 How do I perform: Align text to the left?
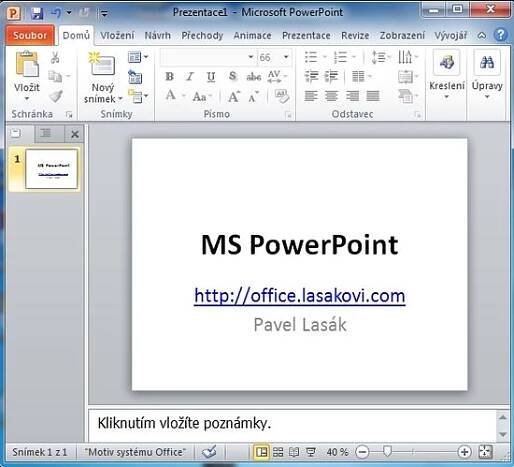pos(311,96)
